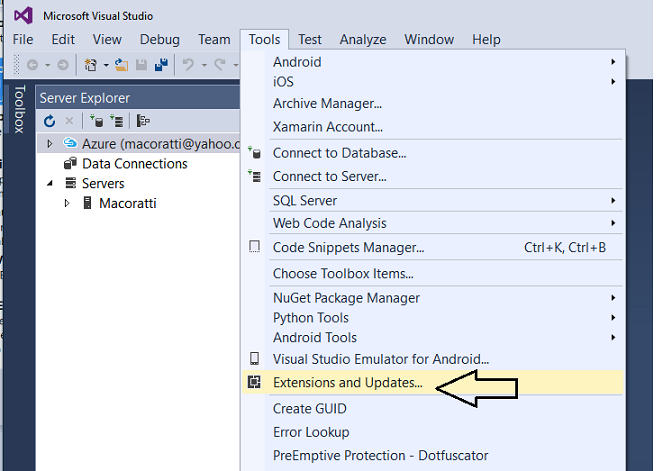Open the Navigate Backward dropdown arrow
Image resolution: width=663 pixels, height=471 pixels.
click(x=47, y=65)
